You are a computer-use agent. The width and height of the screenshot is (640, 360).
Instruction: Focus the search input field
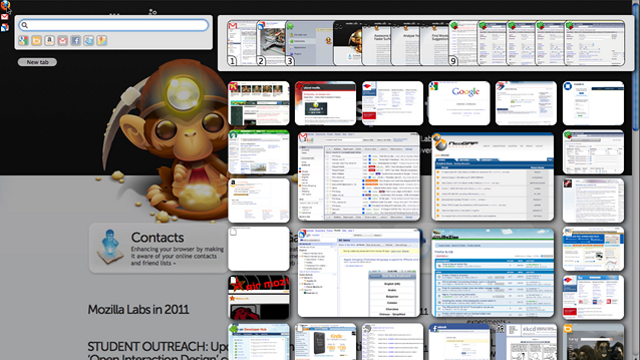point(113,25)
